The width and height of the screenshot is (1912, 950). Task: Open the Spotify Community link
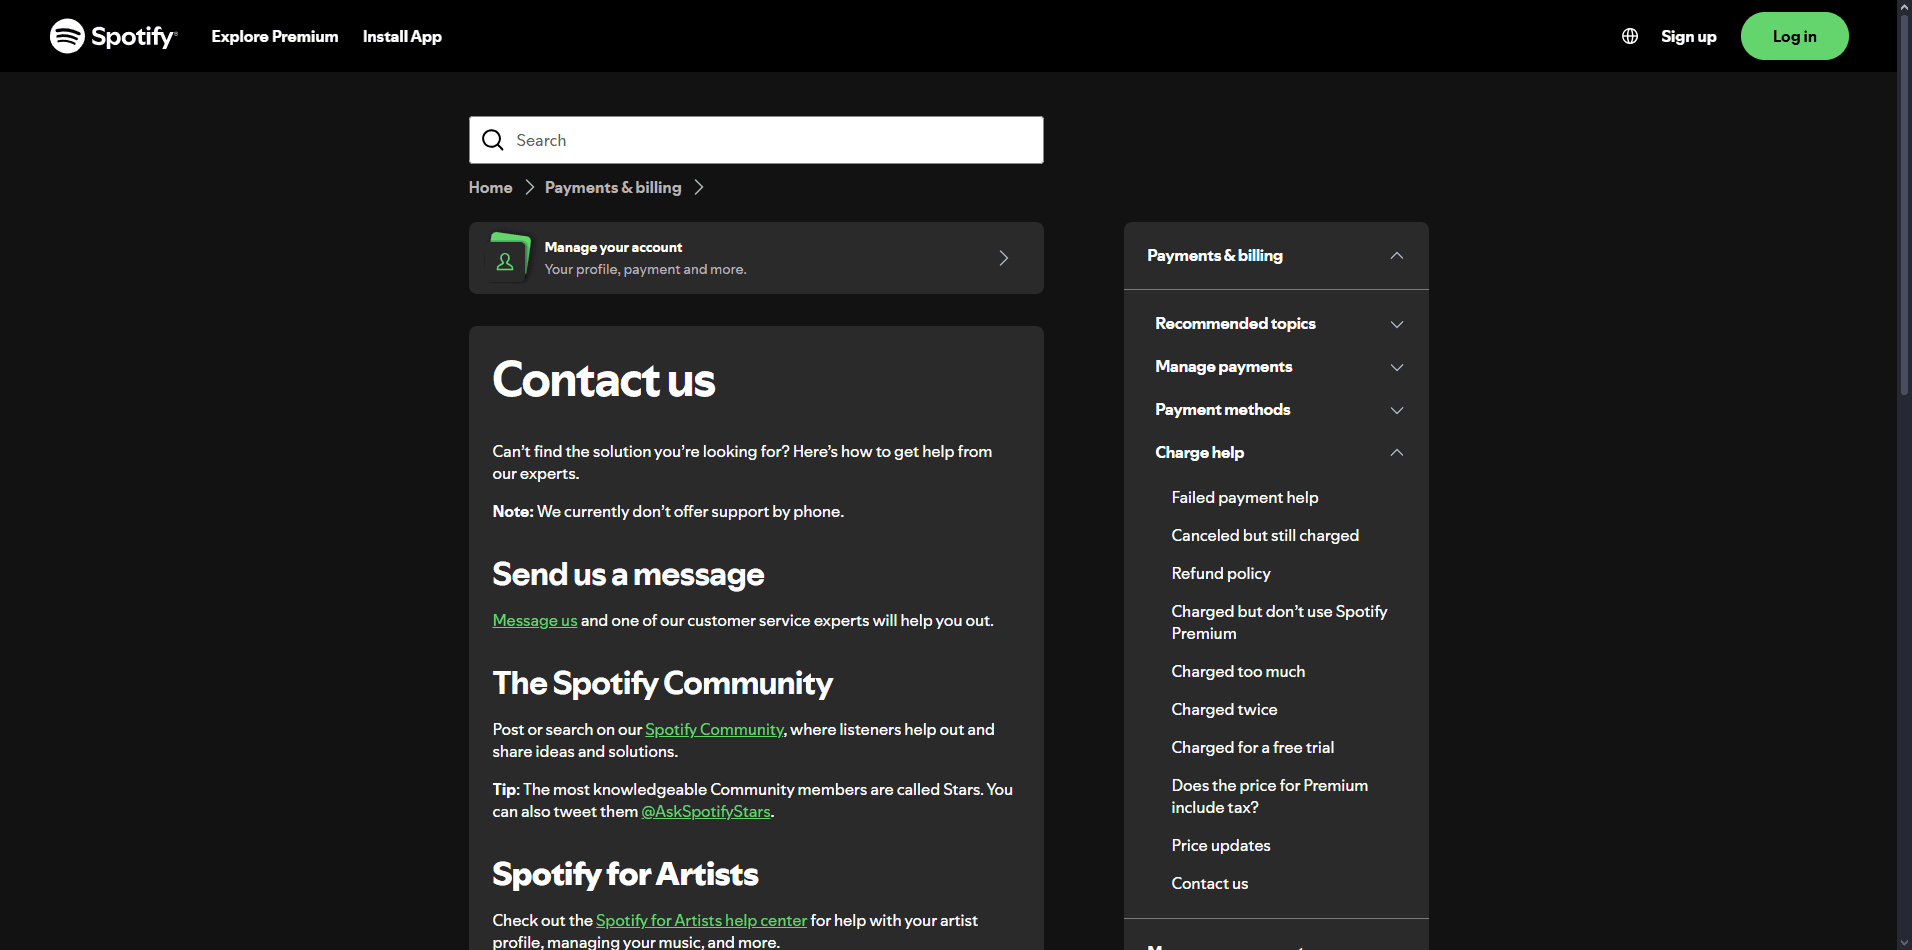(x=714, y=729)
